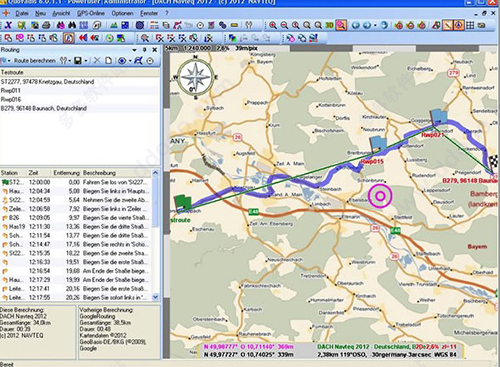Screen dimensions: 500x367
Task: Toggle the green 3D view button
Action: pos(329,25)
